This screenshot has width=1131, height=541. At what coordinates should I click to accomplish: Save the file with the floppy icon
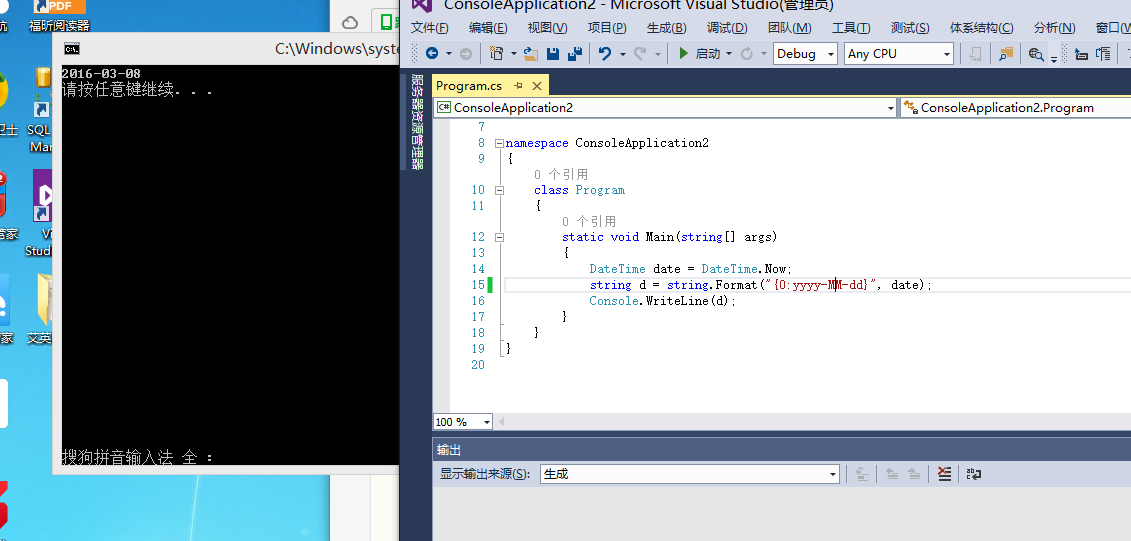(553, 53)
